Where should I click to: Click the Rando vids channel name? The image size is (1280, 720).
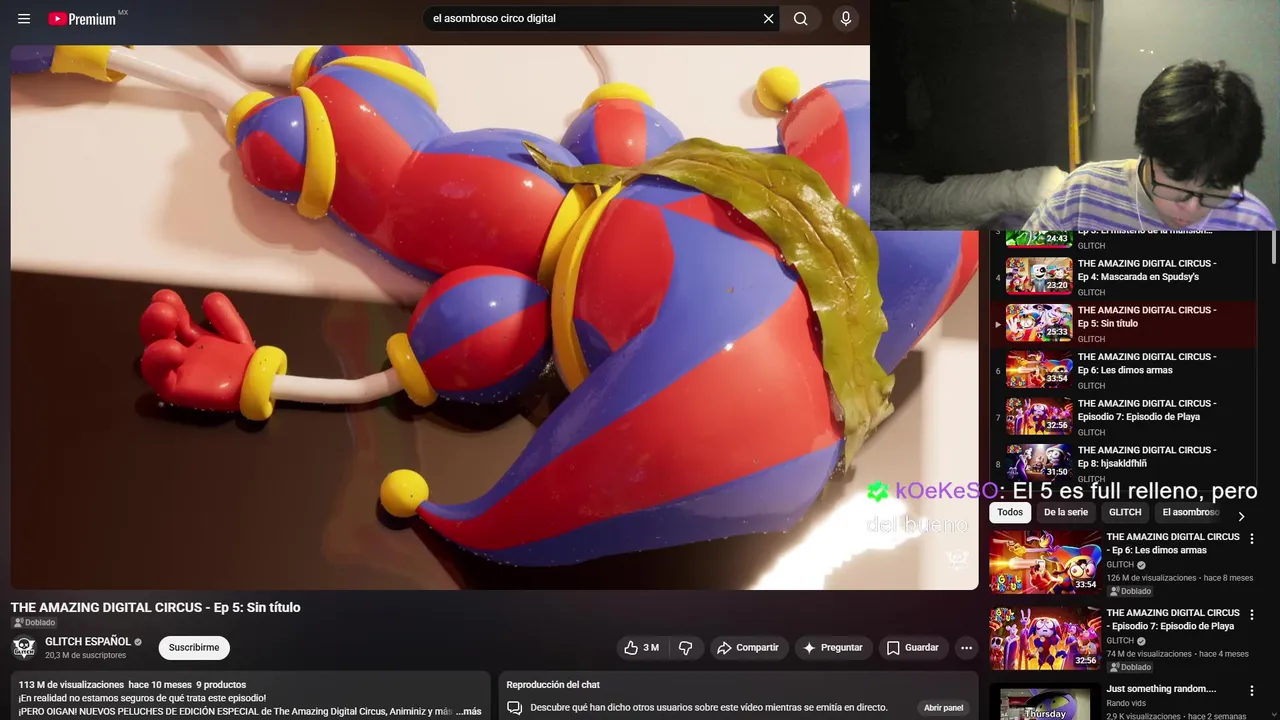tap(1126, 703)
